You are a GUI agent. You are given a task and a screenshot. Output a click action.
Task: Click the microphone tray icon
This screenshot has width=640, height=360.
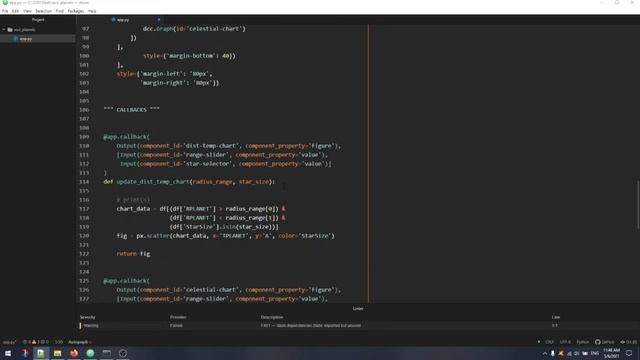553,353
